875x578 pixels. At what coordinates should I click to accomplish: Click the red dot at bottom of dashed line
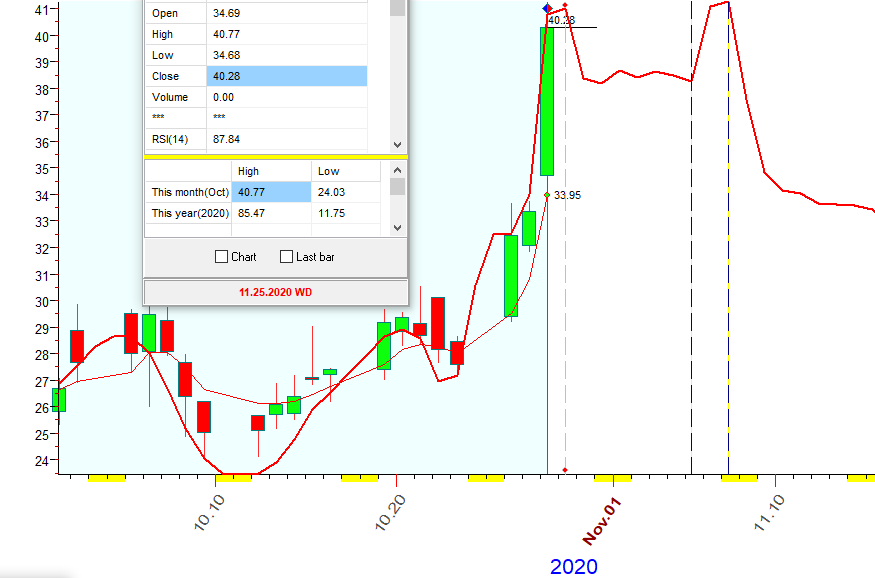pos(565,470)
